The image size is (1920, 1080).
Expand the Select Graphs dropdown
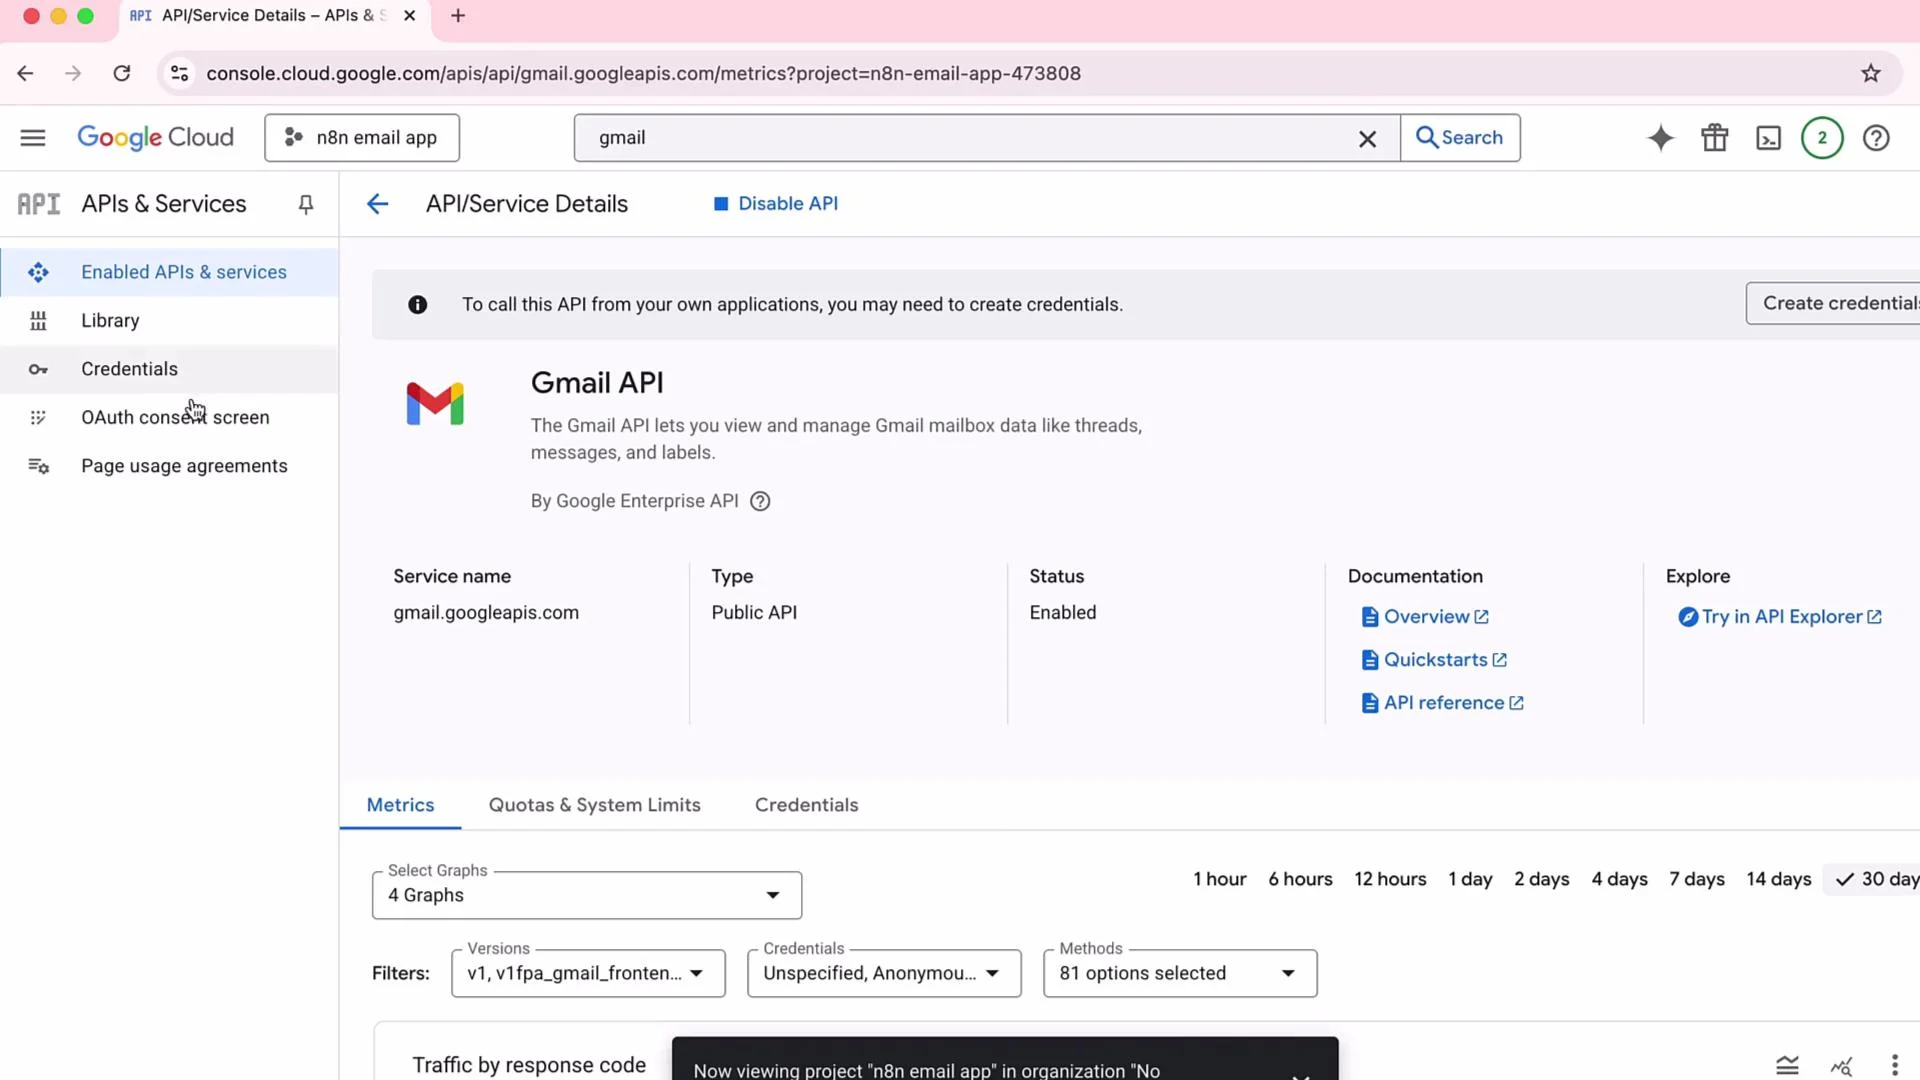(587, 895)
